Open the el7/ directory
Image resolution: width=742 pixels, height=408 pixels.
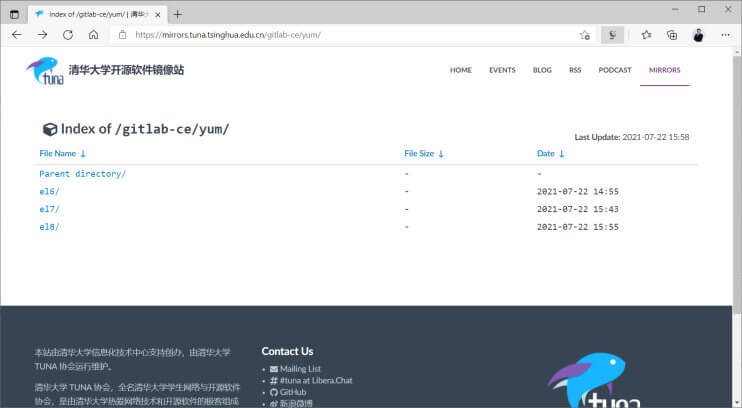click(49, 209)
